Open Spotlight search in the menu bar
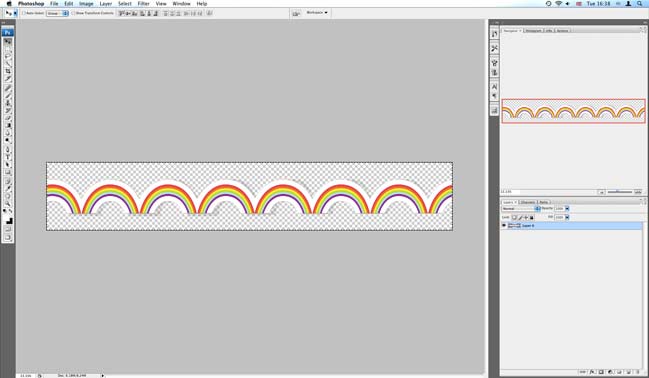Screen dimensions: 649x378 (639, 4)
